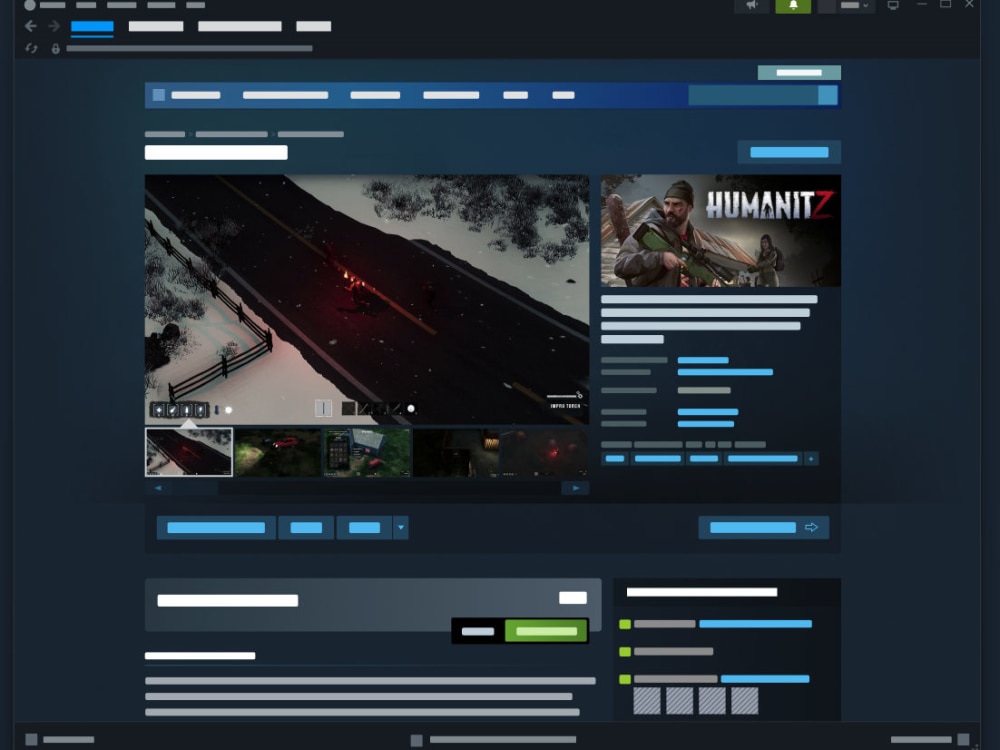The height and width of the screenshot is (750, 1000).
Task: Open Friends & Chat icon at bottom-right
Action: 963,740
